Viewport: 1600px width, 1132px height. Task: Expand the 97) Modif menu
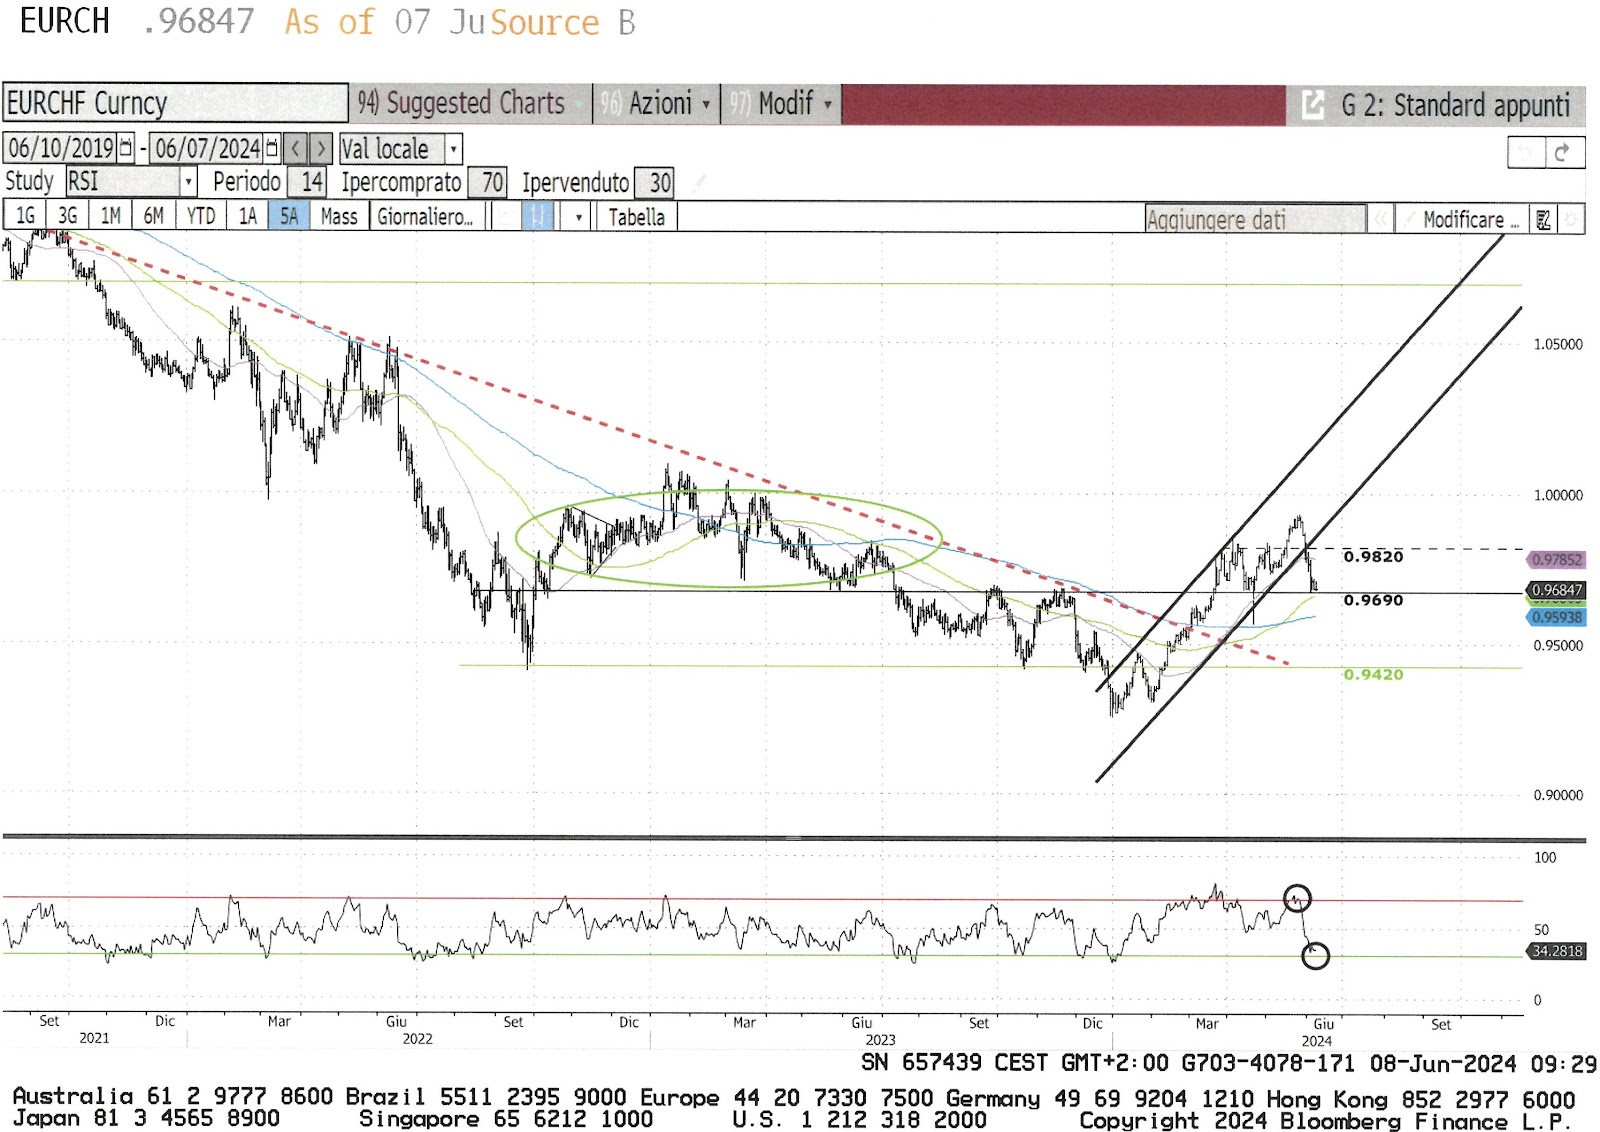(781, 103)
